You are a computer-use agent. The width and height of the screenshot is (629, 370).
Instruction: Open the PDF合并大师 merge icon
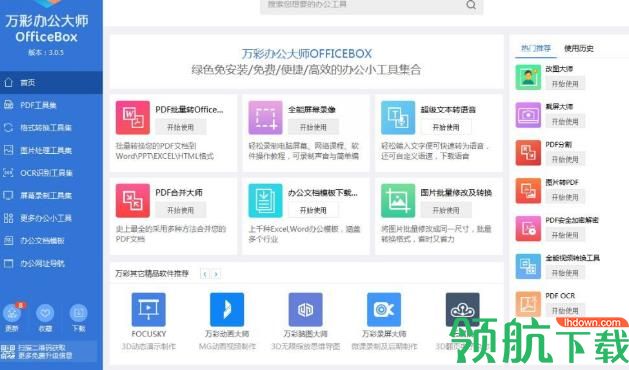pos(133,200)
